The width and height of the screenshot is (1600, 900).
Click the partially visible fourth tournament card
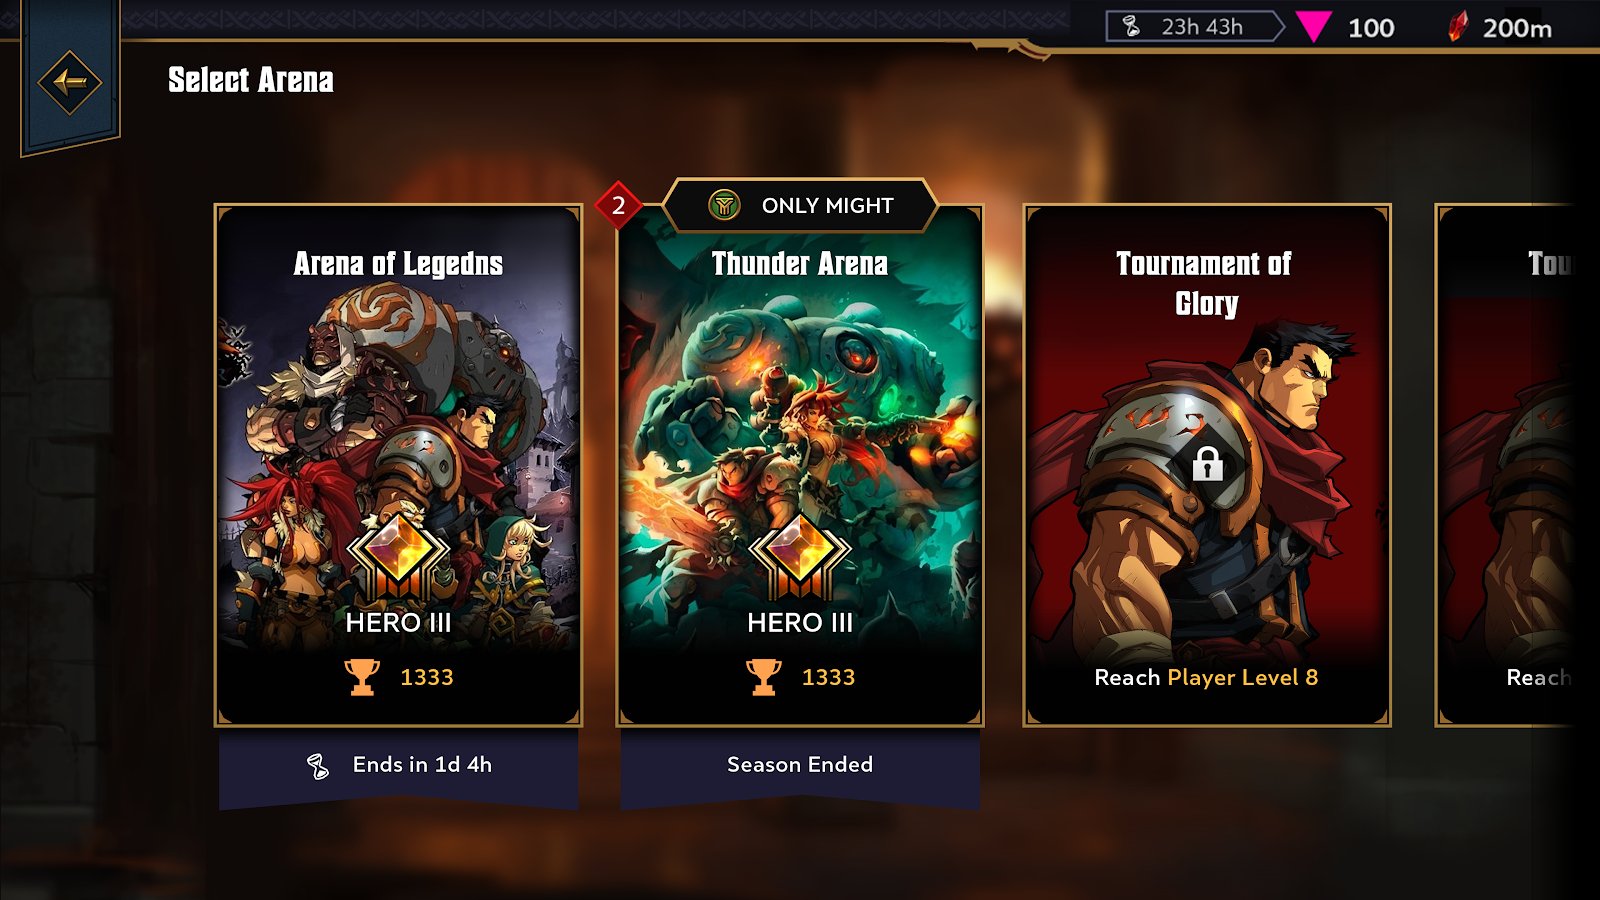[x=1505, y=465]
